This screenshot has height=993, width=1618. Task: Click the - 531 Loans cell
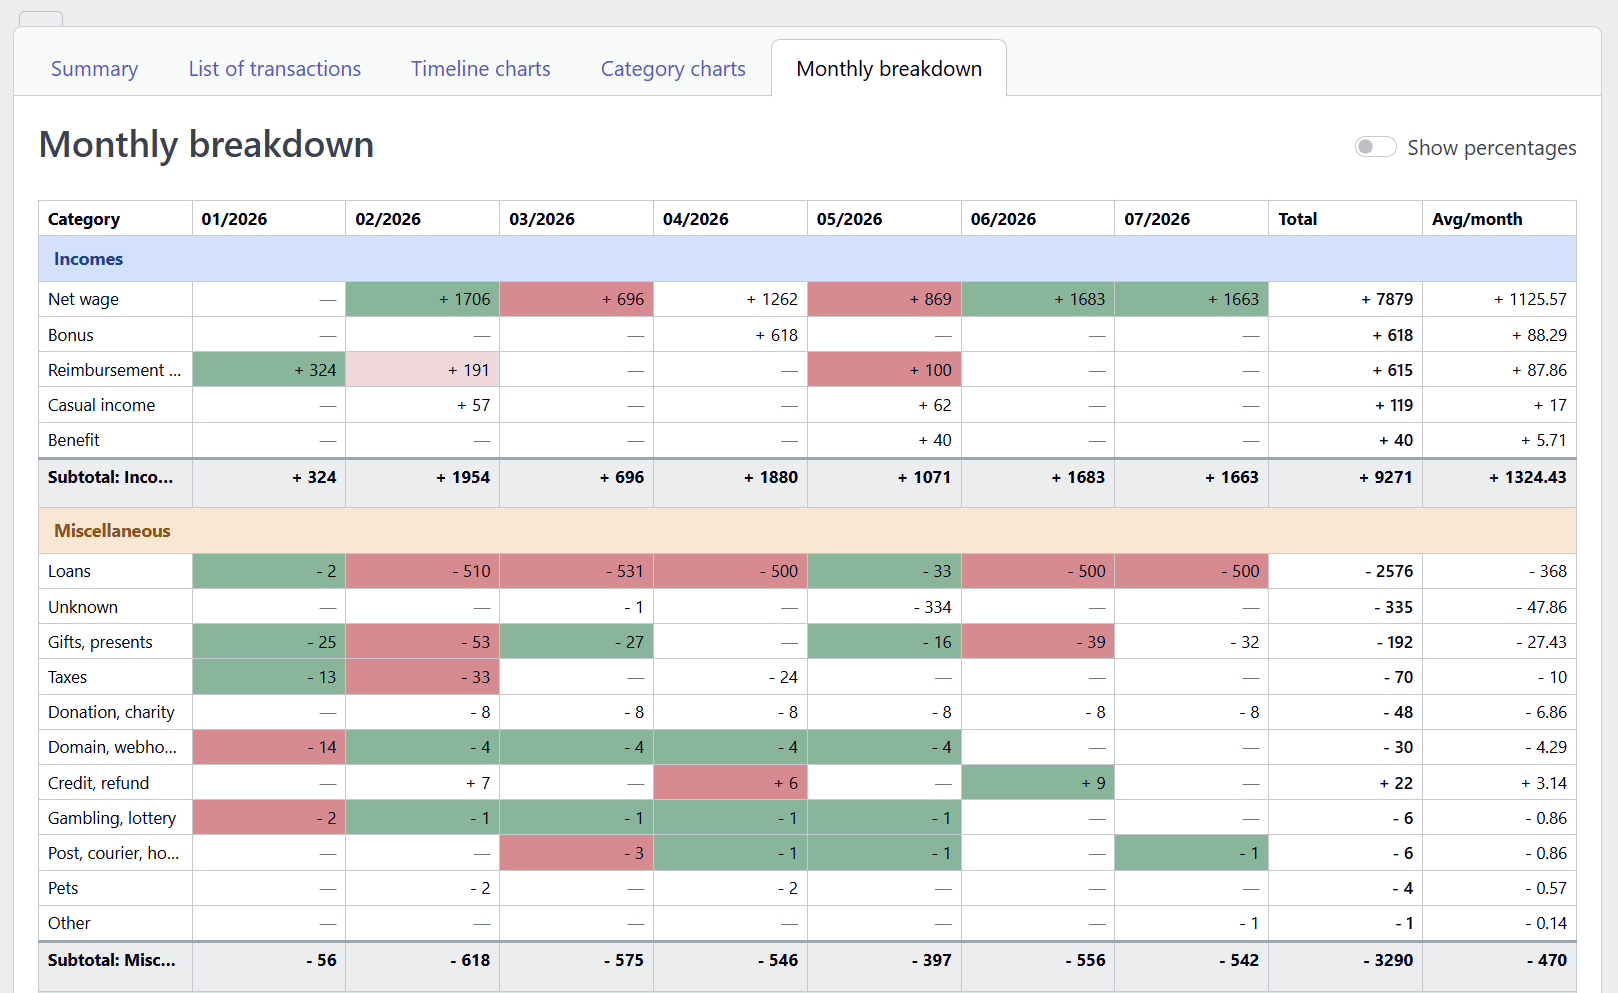576,571
